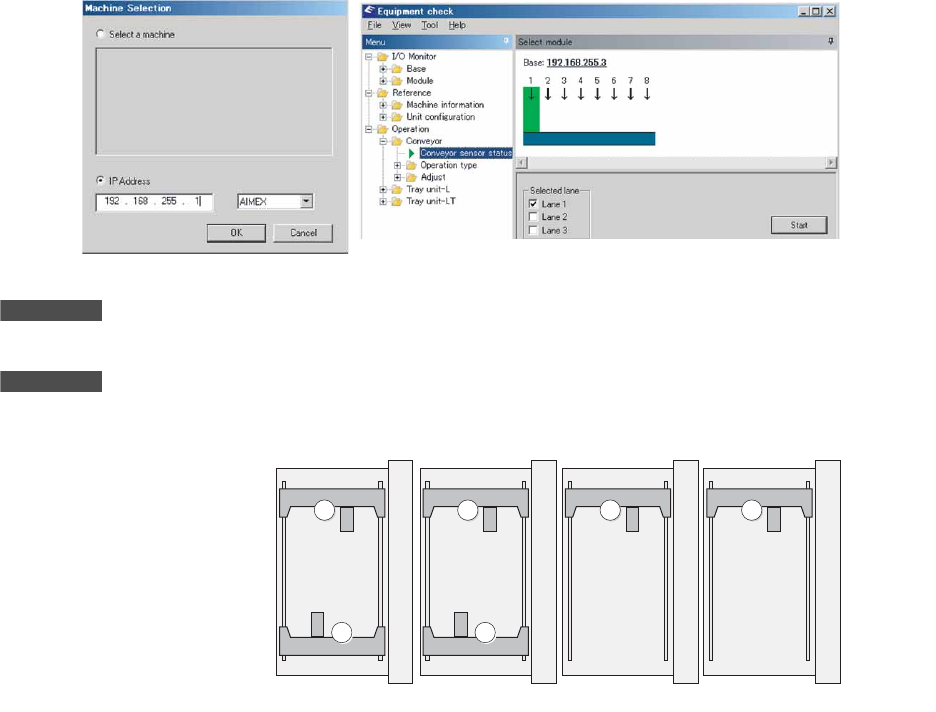
Task: Collapse the Conveyor tree node
Action: (x=383, y=141)
